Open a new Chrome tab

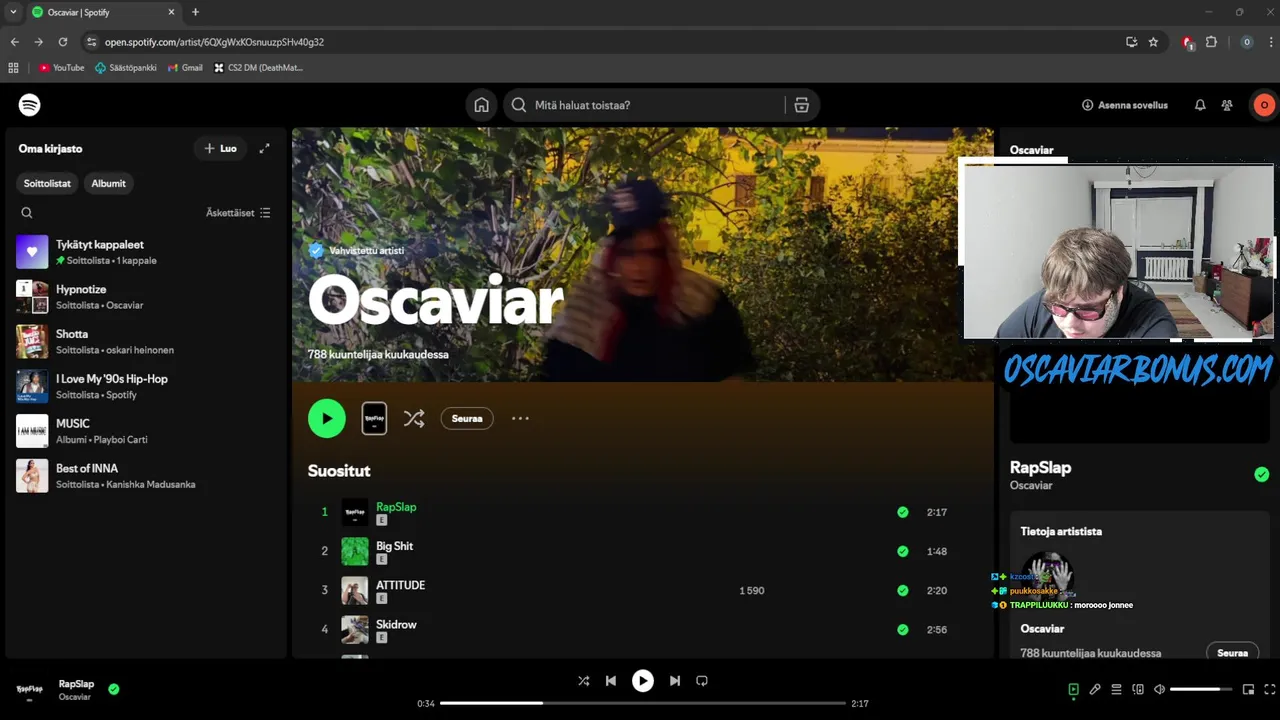tap(195, 12)
